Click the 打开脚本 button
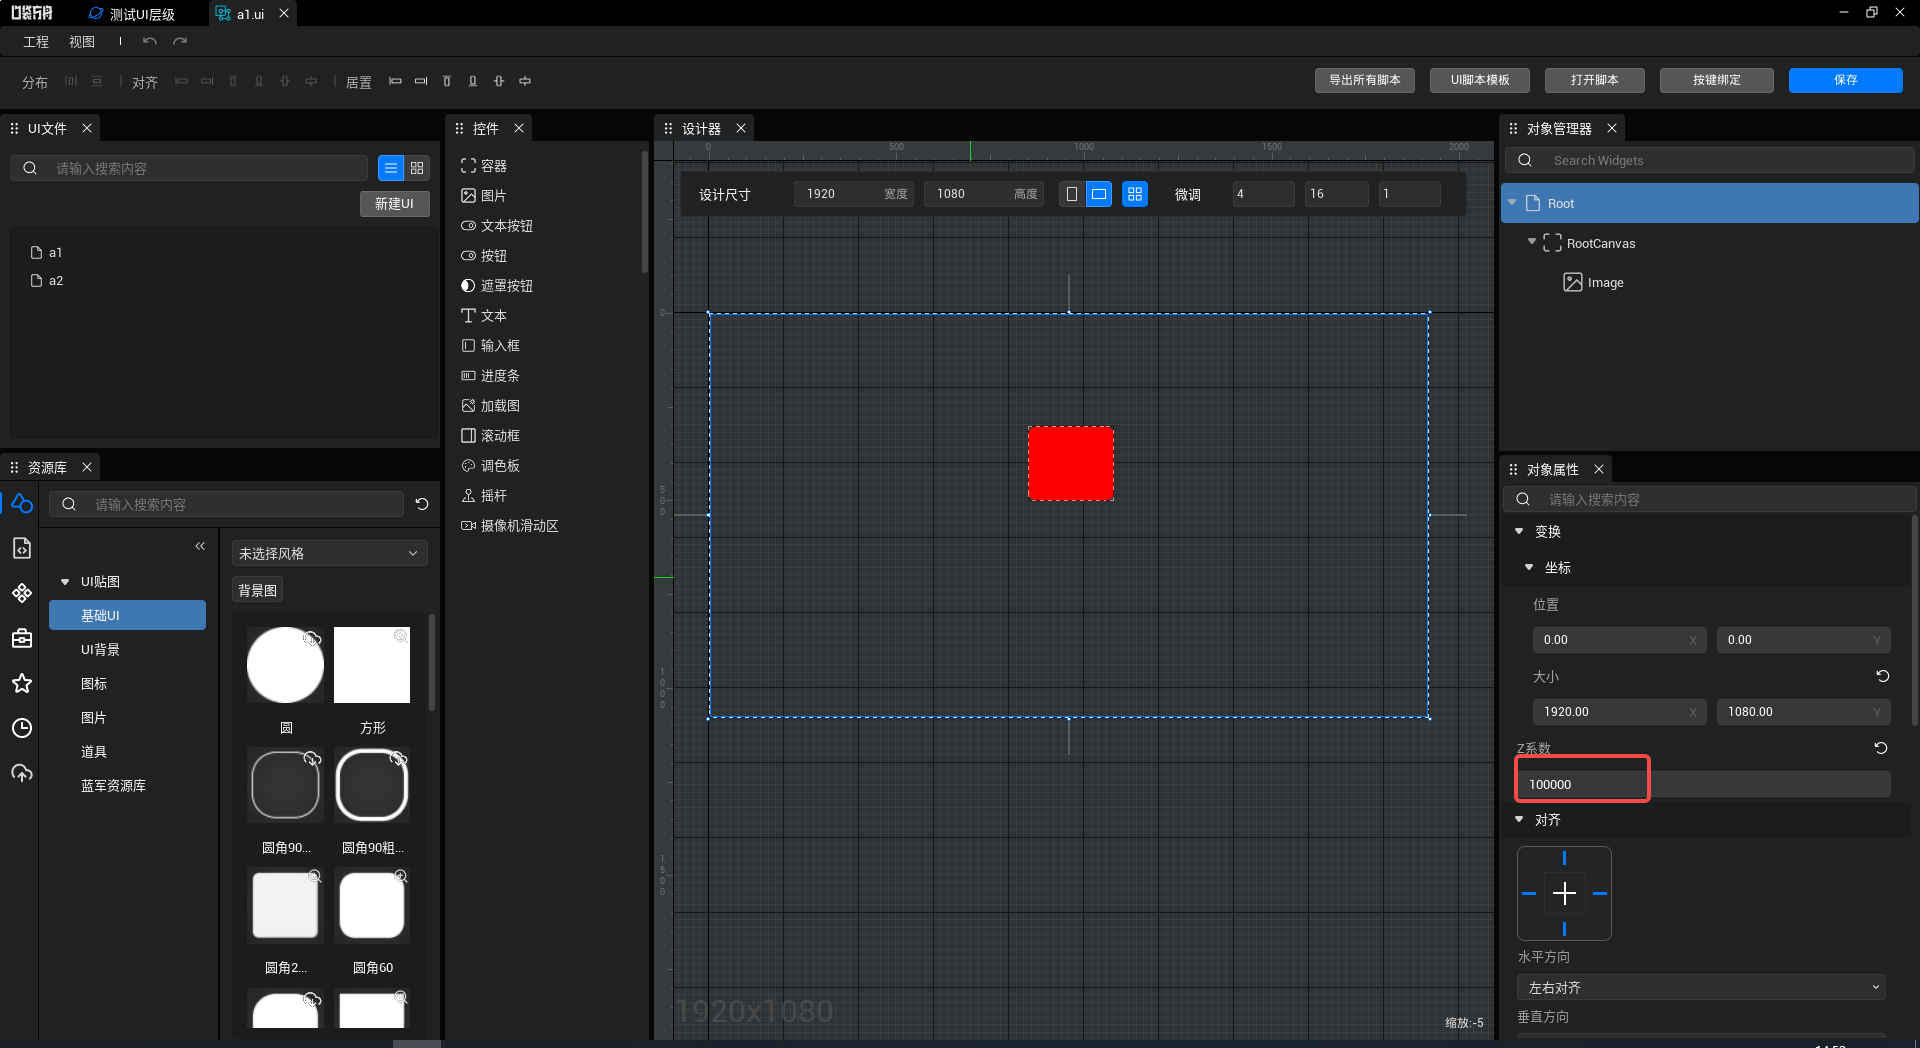This screenshot has width=1920, height=1048. [1594, 80]
